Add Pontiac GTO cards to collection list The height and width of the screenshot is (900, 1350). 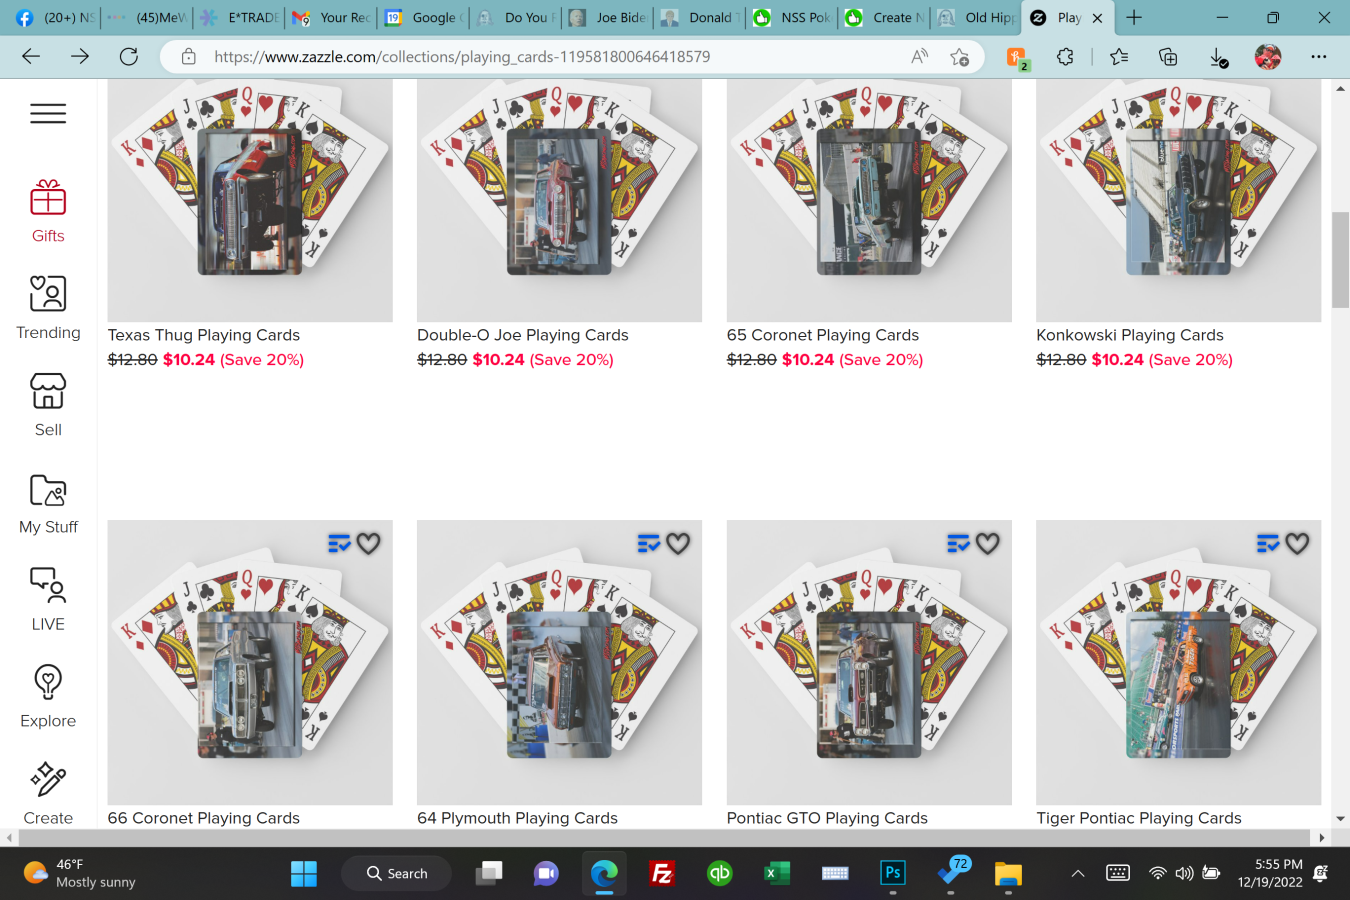[x=958, y=543]
